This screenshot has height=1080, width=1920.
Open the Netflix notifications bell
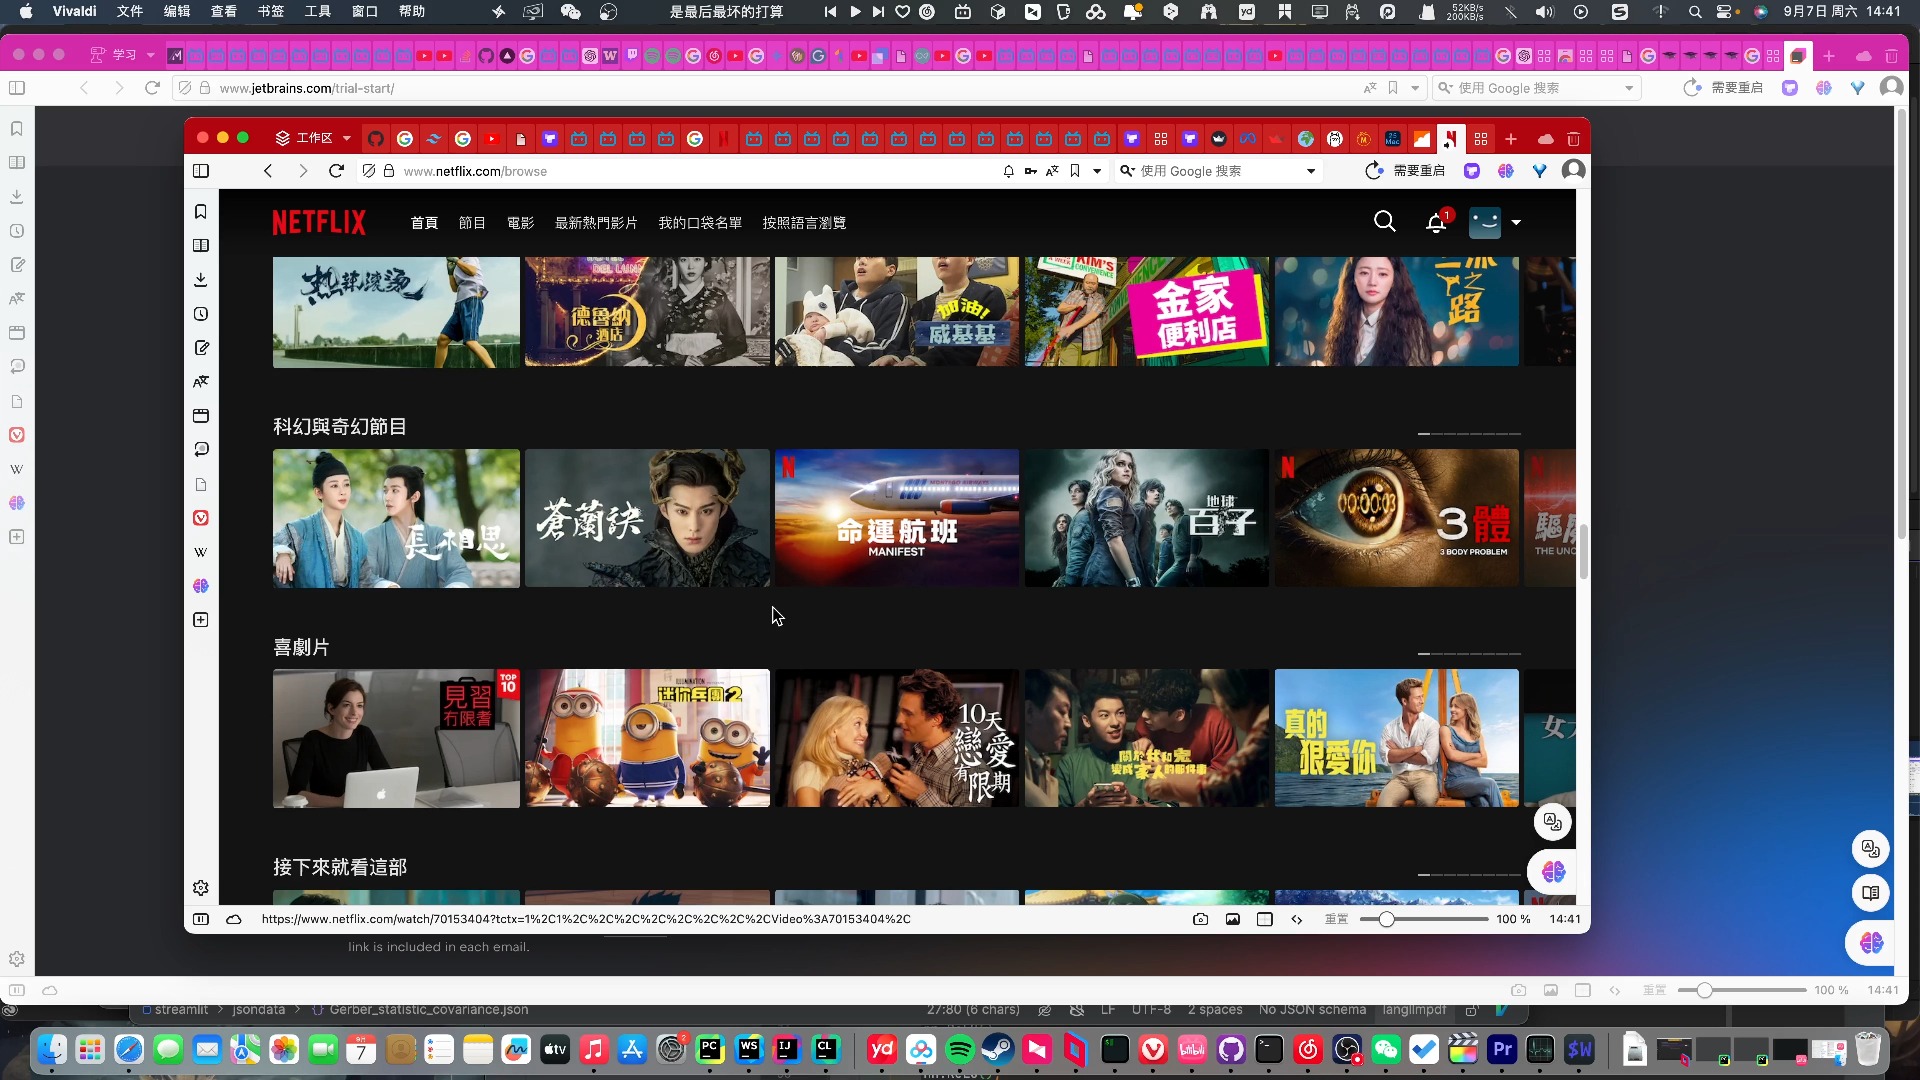coord(1436,222)
